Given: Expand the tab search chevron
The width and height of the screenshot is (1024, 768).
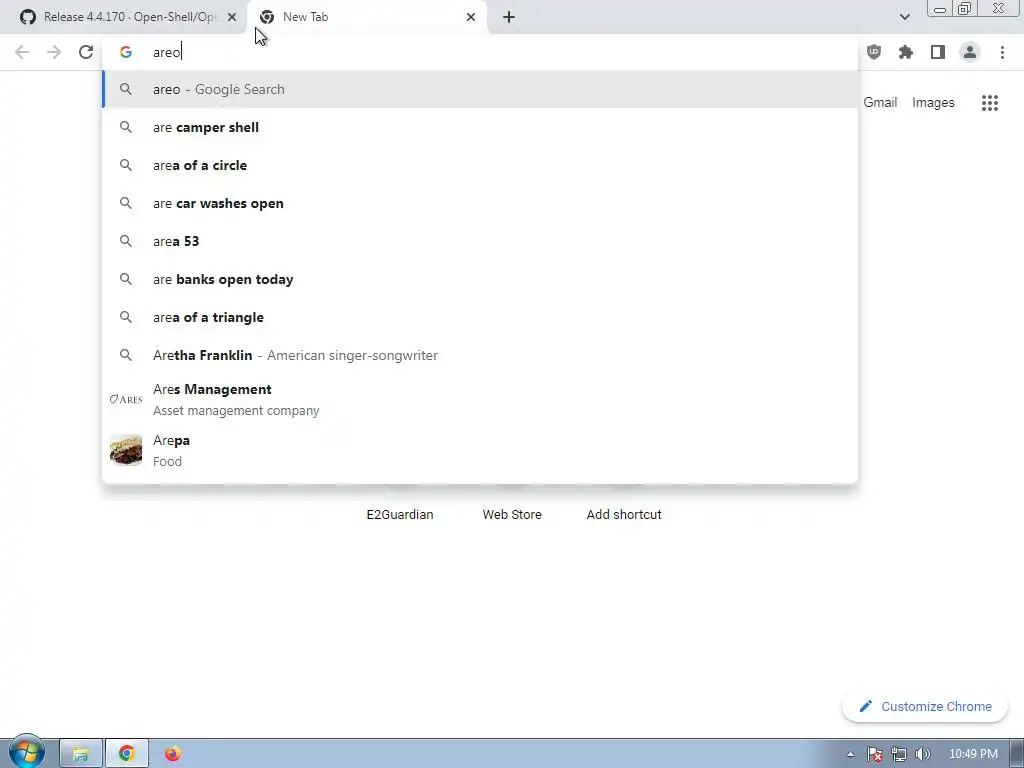Looking at the screenshot, I should tap(904, 17).
